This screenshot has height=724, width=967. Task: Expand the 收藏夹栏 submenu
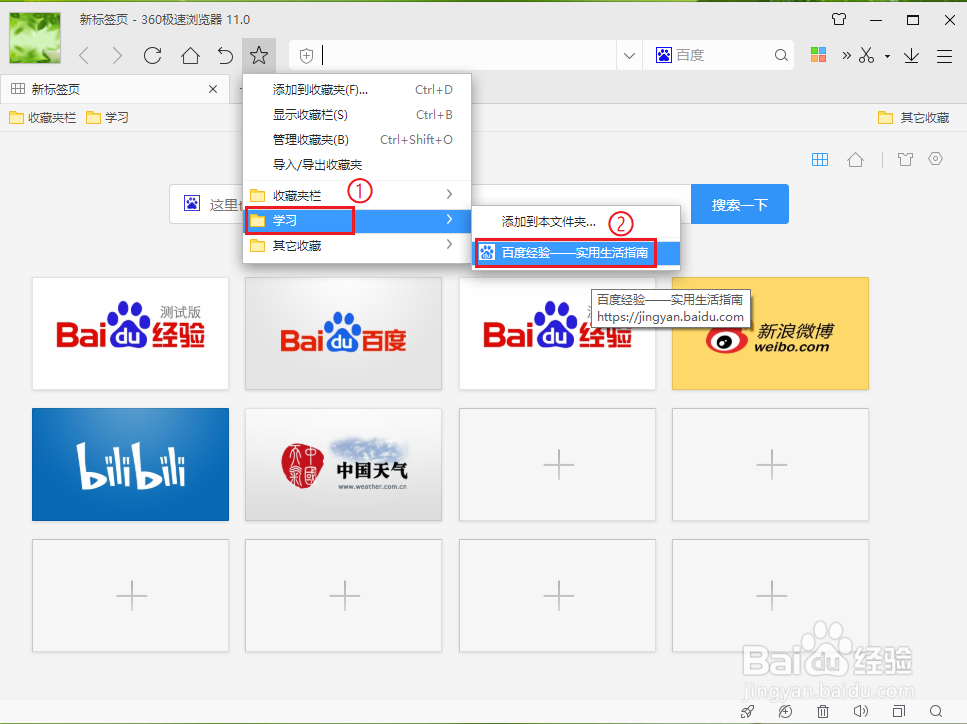357,195
